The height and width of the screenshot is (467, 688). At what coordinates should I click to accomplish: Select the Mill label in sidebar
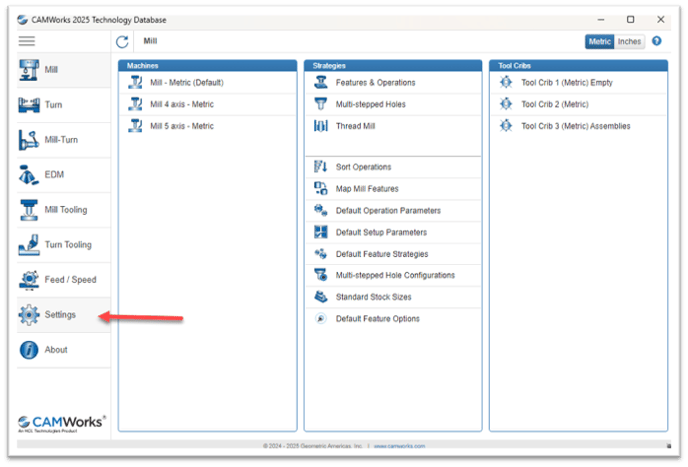51,70
